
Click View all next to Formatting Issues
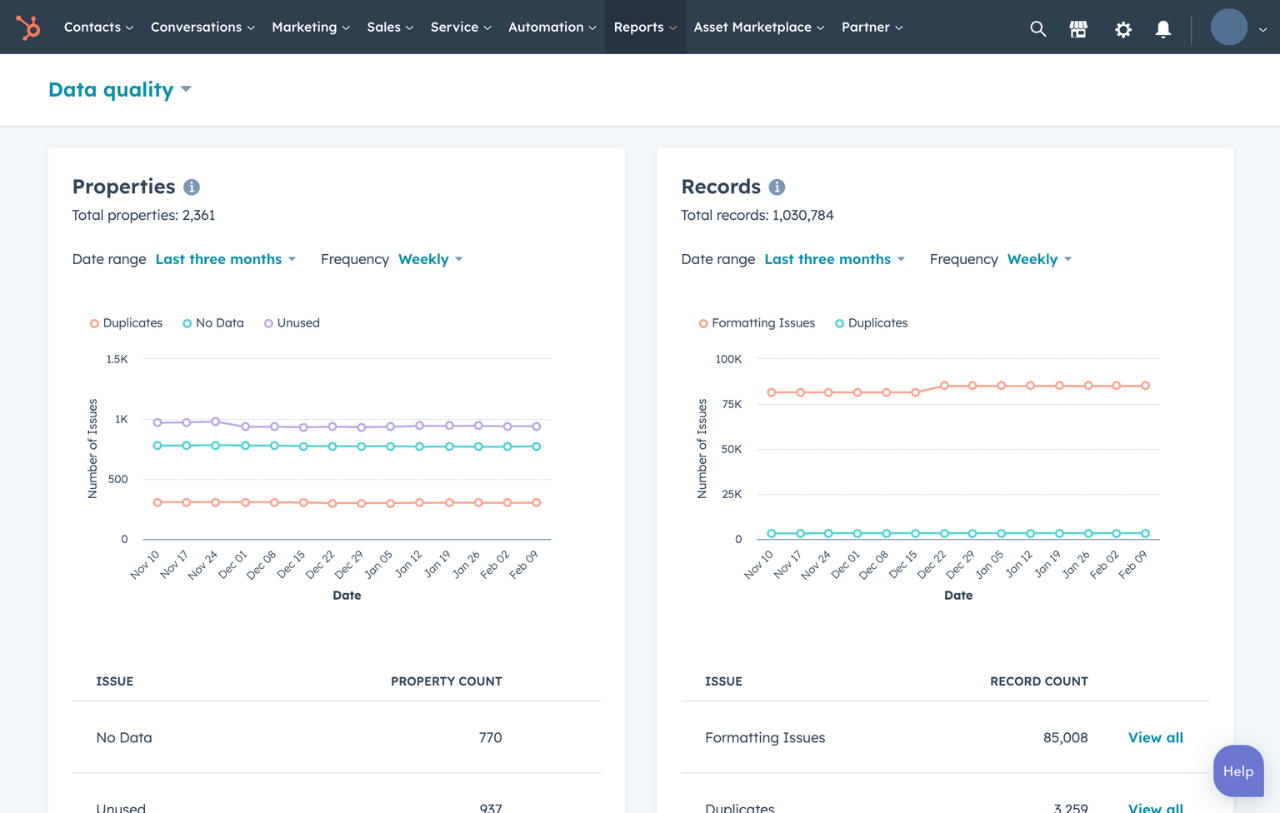[1155, 737]
